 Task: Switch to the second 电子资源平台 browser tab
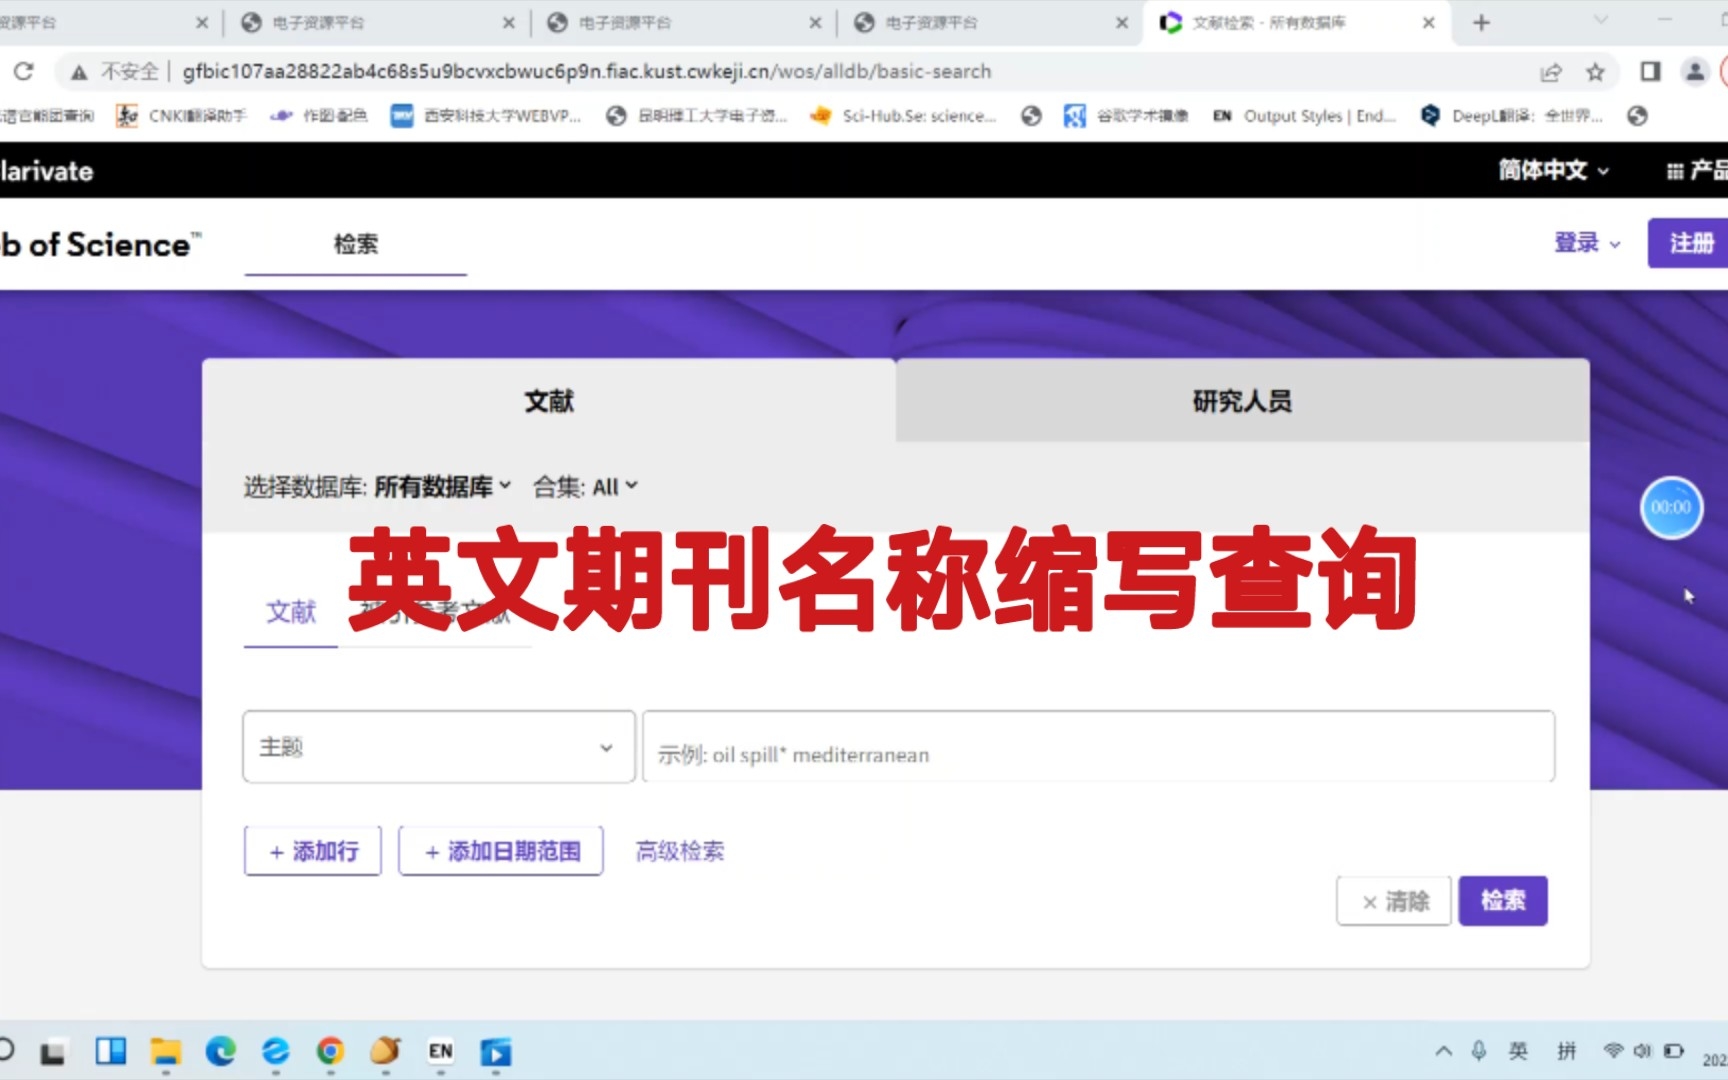(x=625, y=22)
